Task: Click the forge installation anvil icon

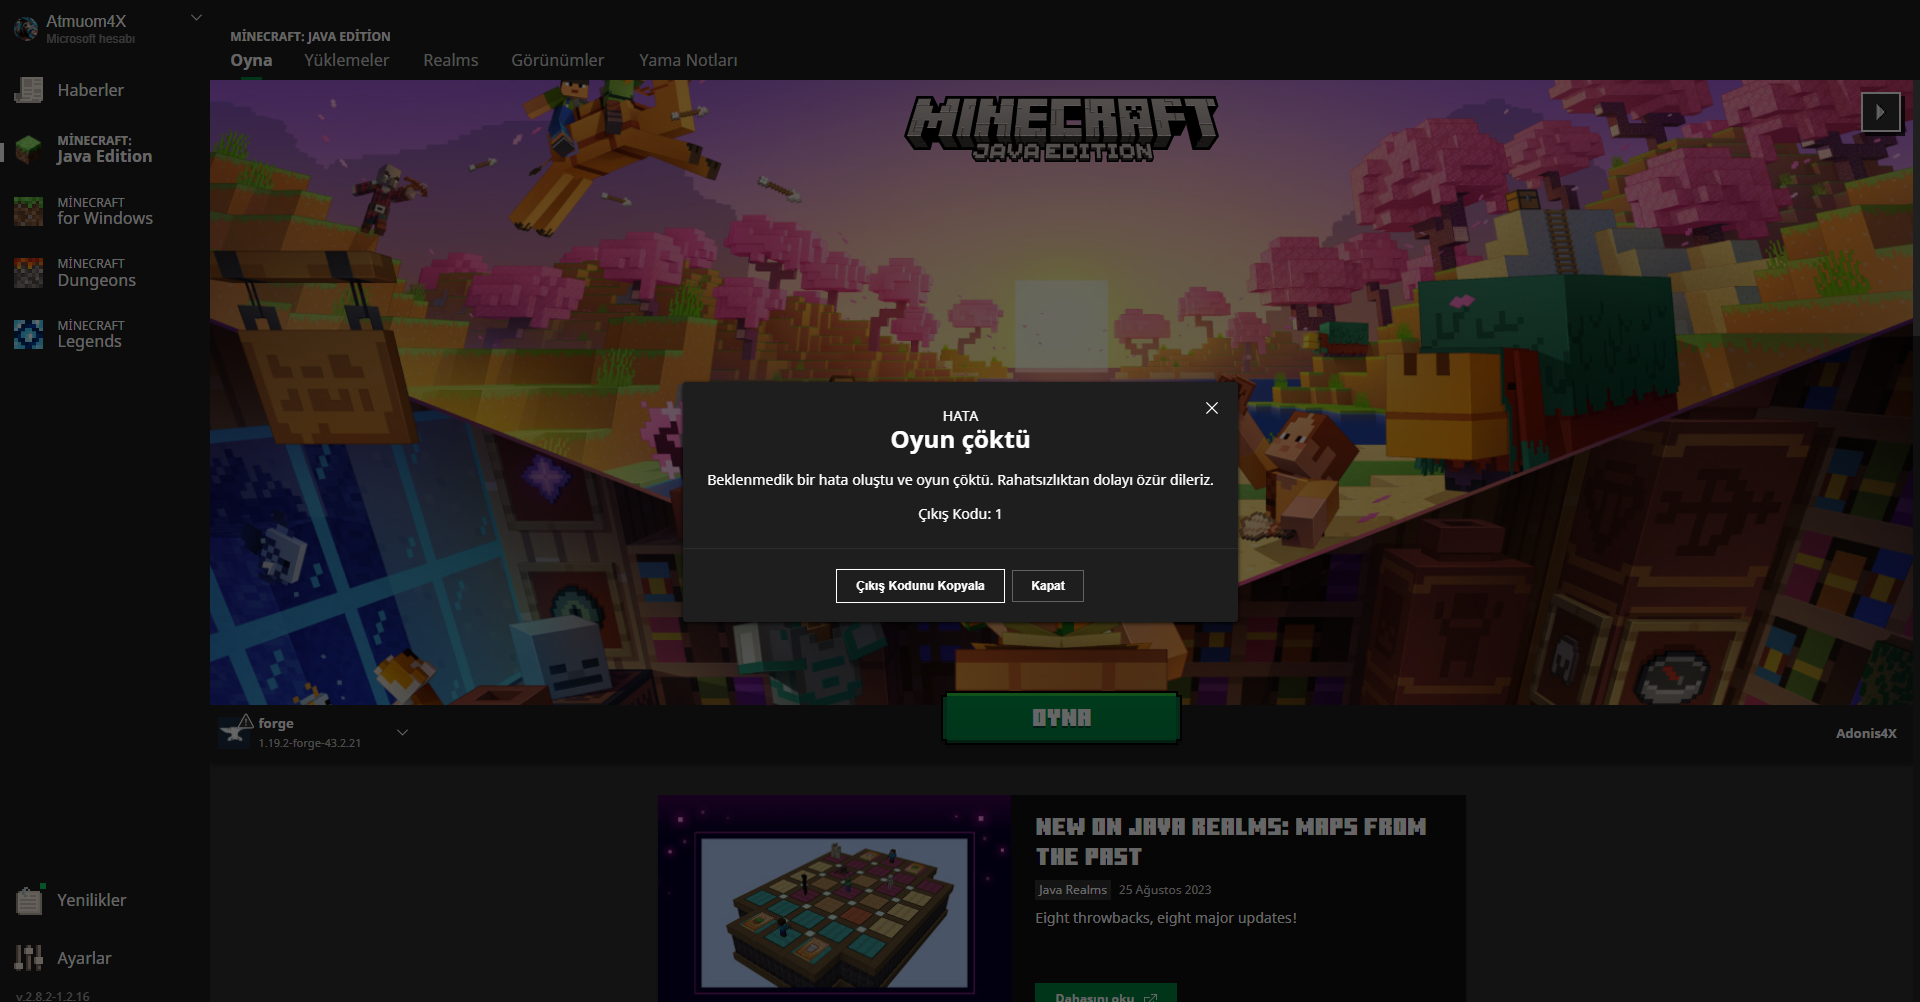Action: [x=236, y=732]
